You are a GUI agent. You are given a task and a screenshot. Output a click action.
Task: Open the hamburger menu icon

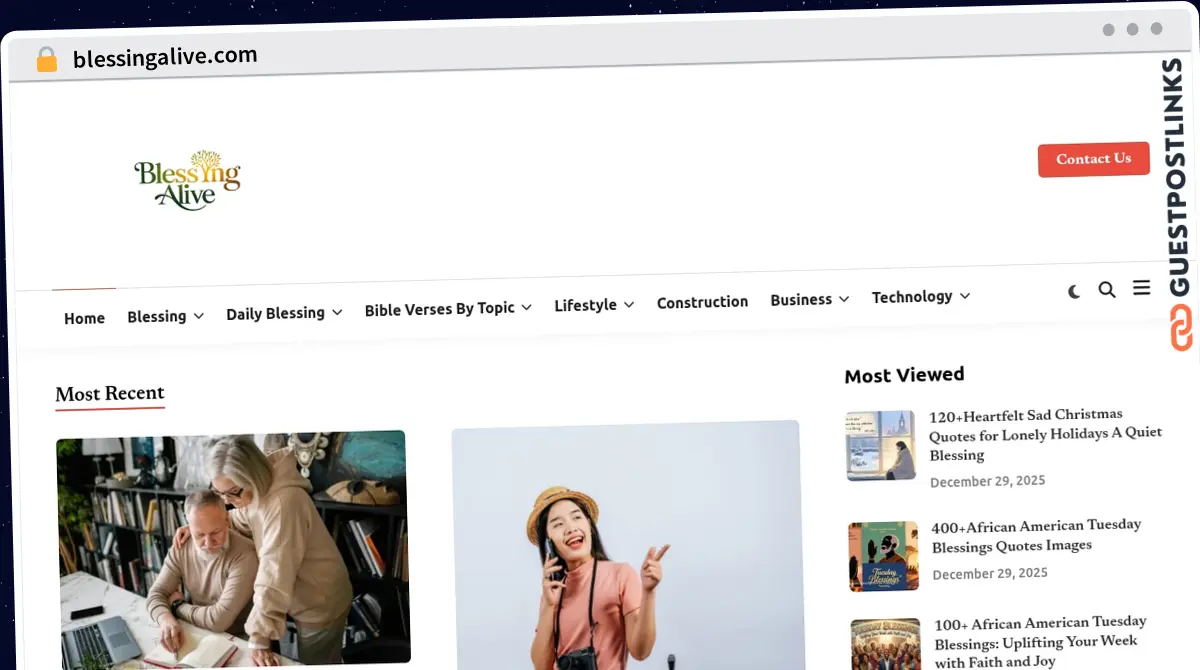click(x=1141, y=288)
